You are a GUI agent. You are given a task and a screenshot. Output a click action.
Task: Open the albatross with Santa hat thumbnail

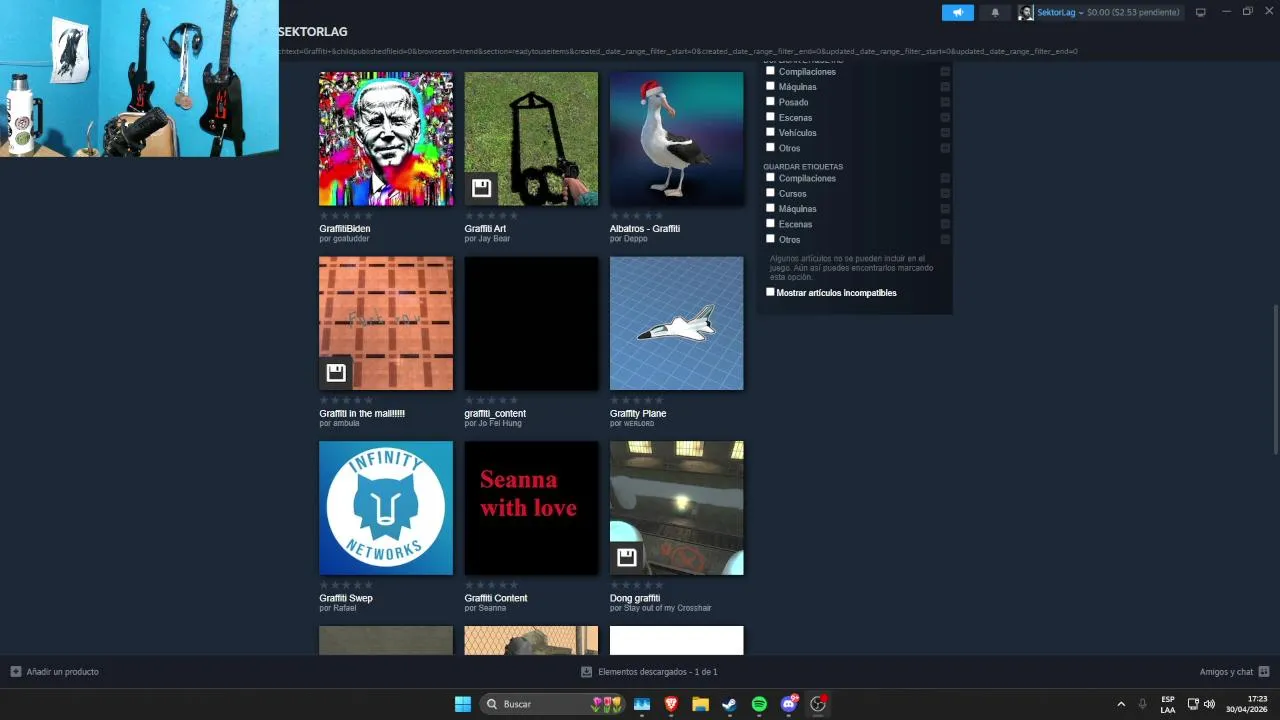(677, 139)
